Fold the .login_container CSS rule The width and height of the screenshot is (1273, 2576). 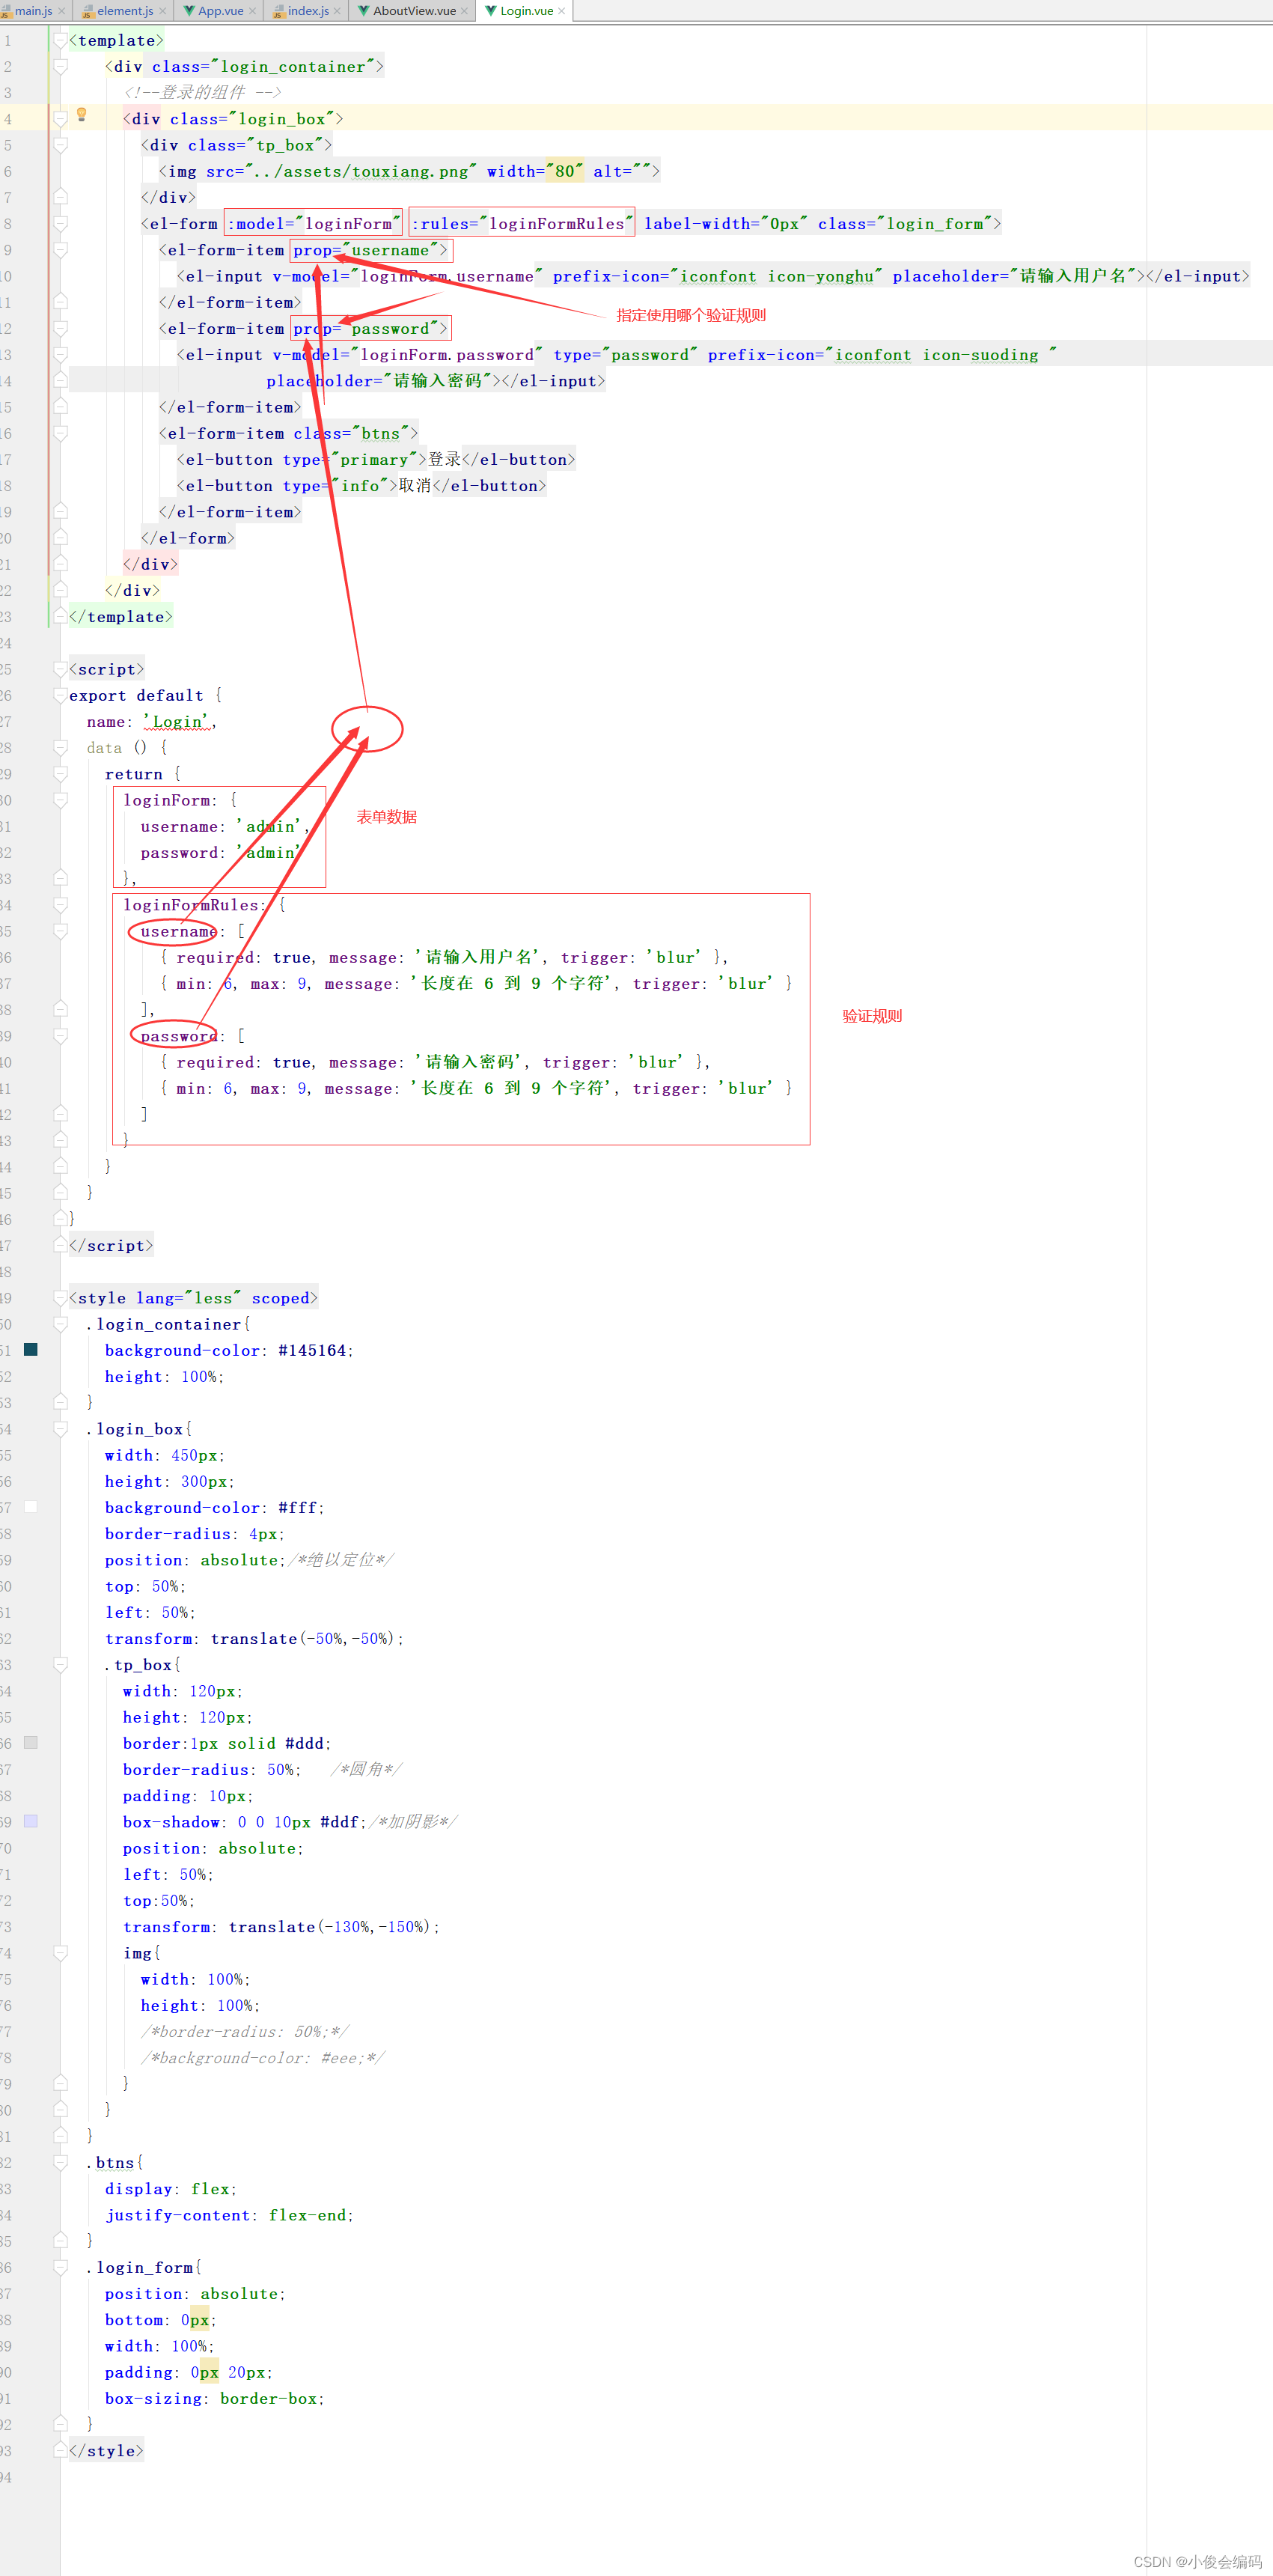(x=60, y=1324)
